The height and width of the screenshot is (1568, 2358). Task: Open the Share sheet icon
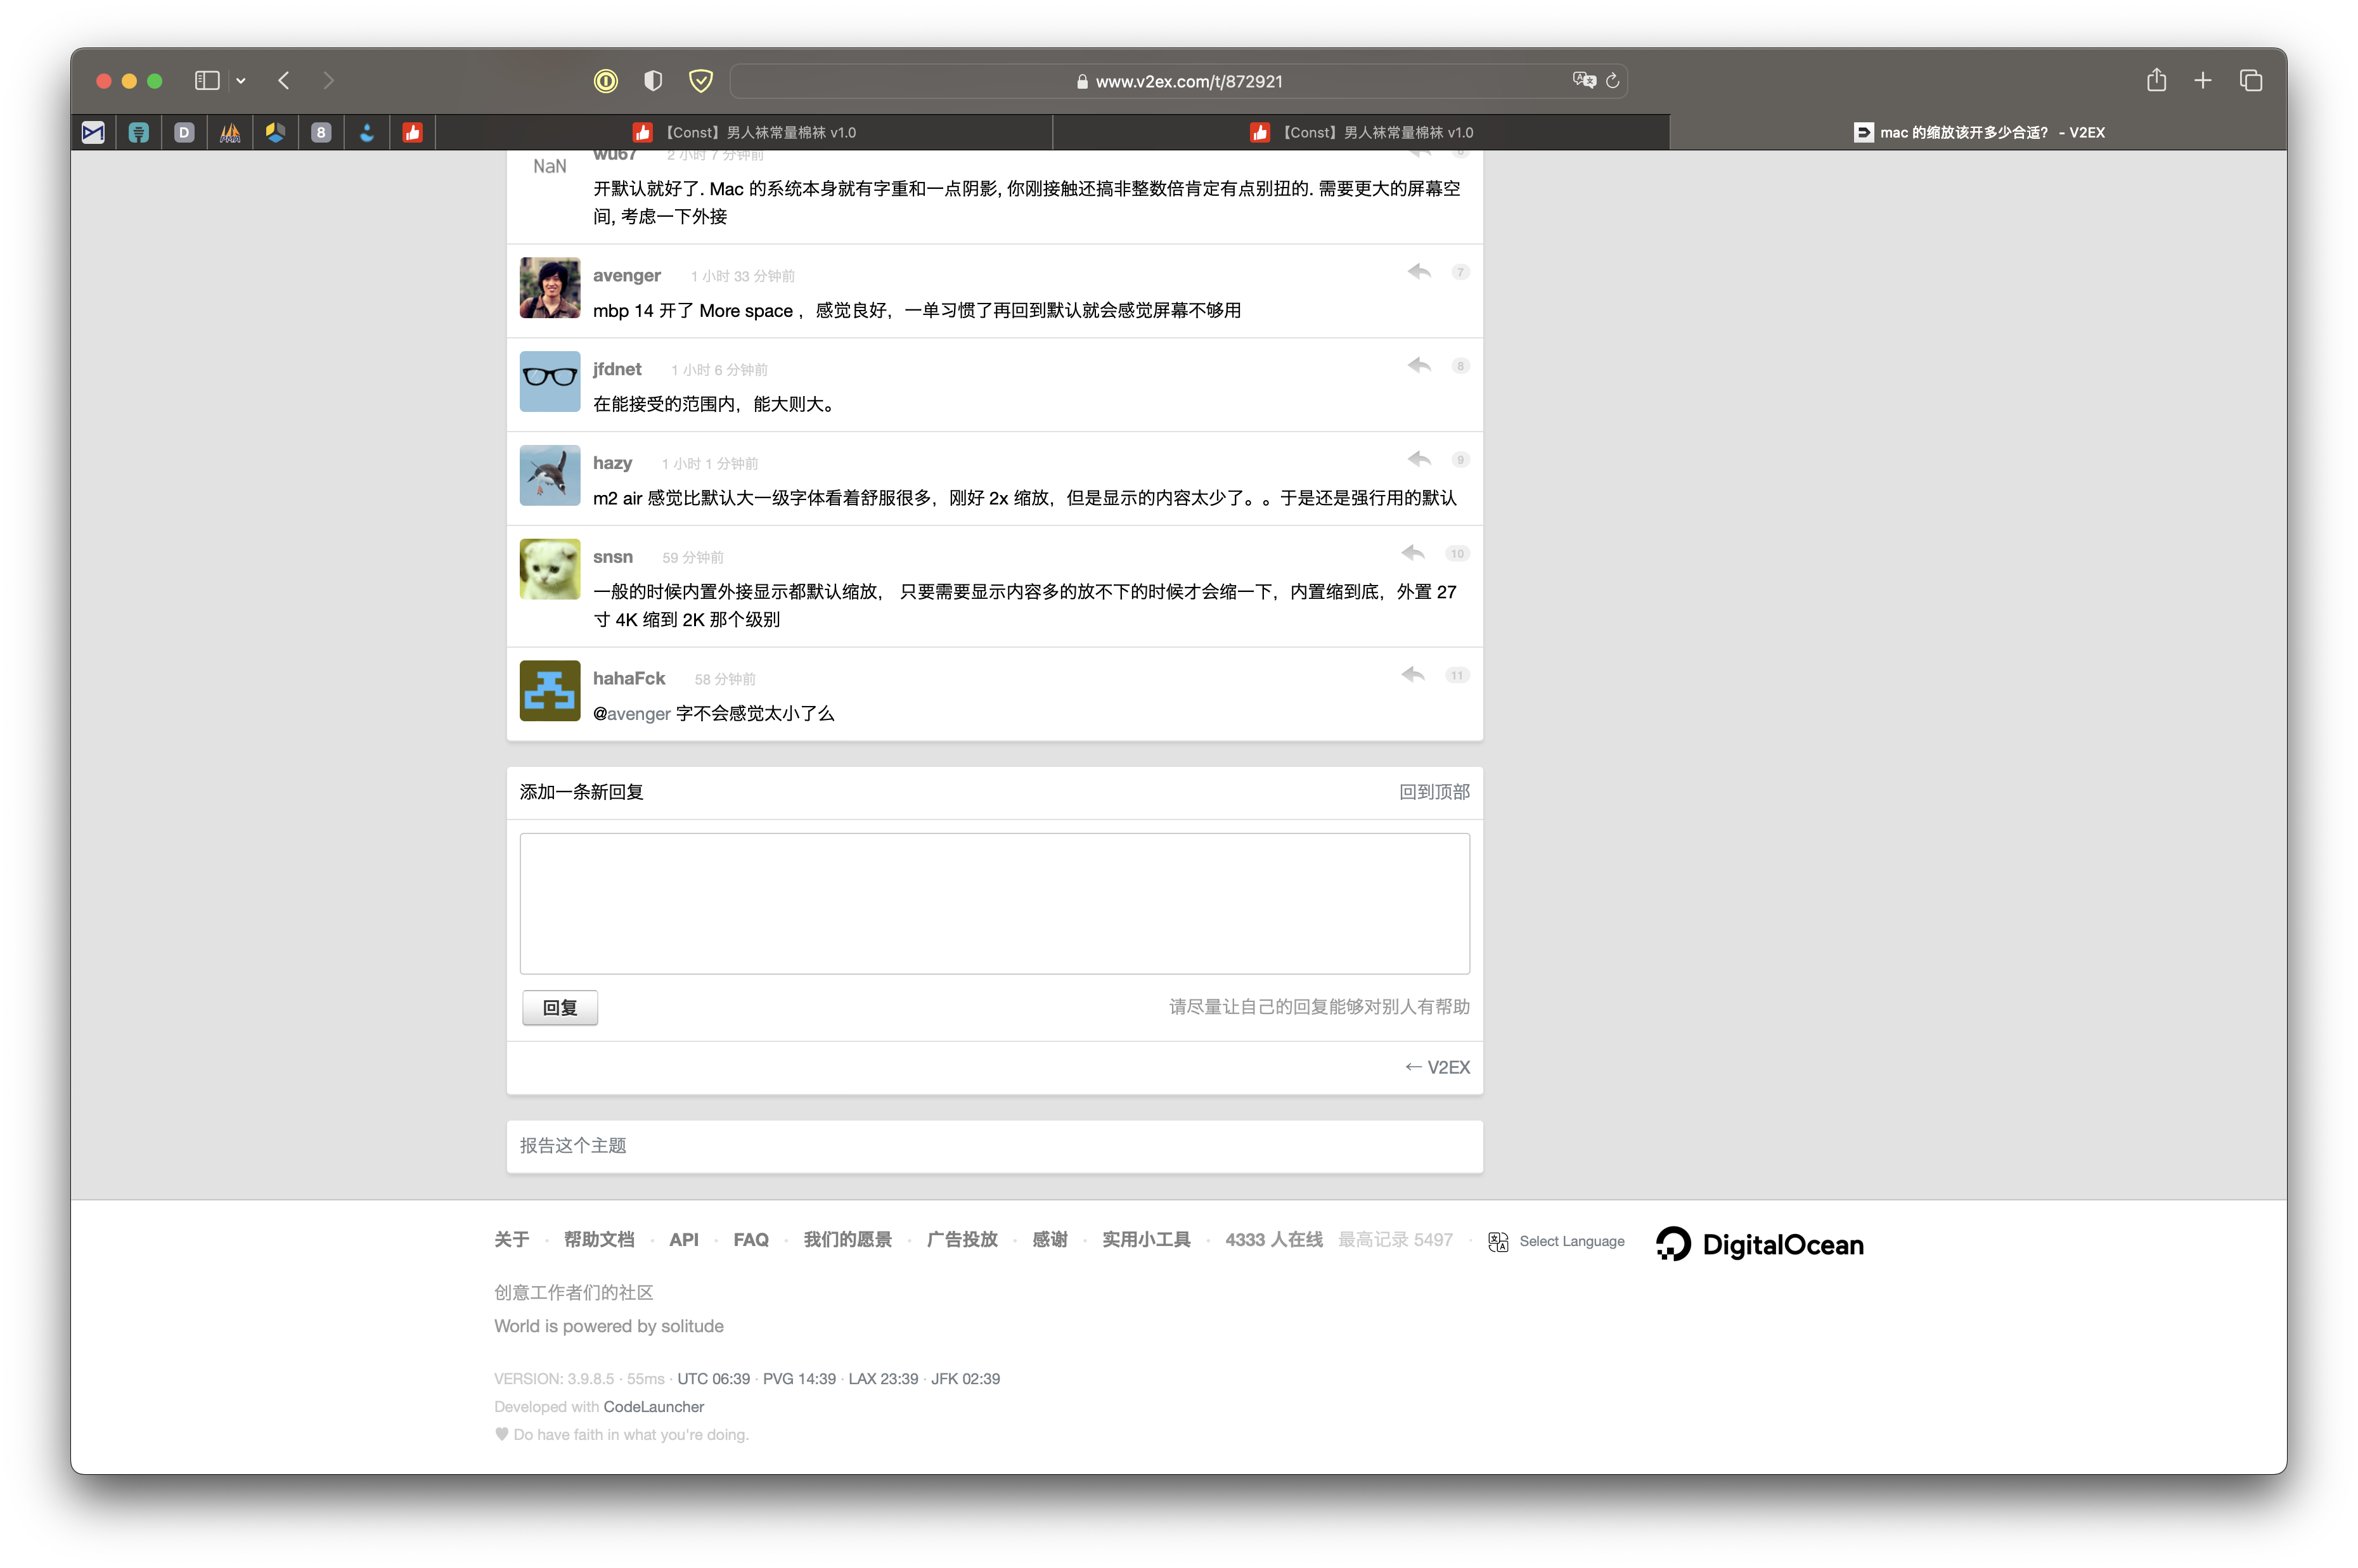[2156, 80]
